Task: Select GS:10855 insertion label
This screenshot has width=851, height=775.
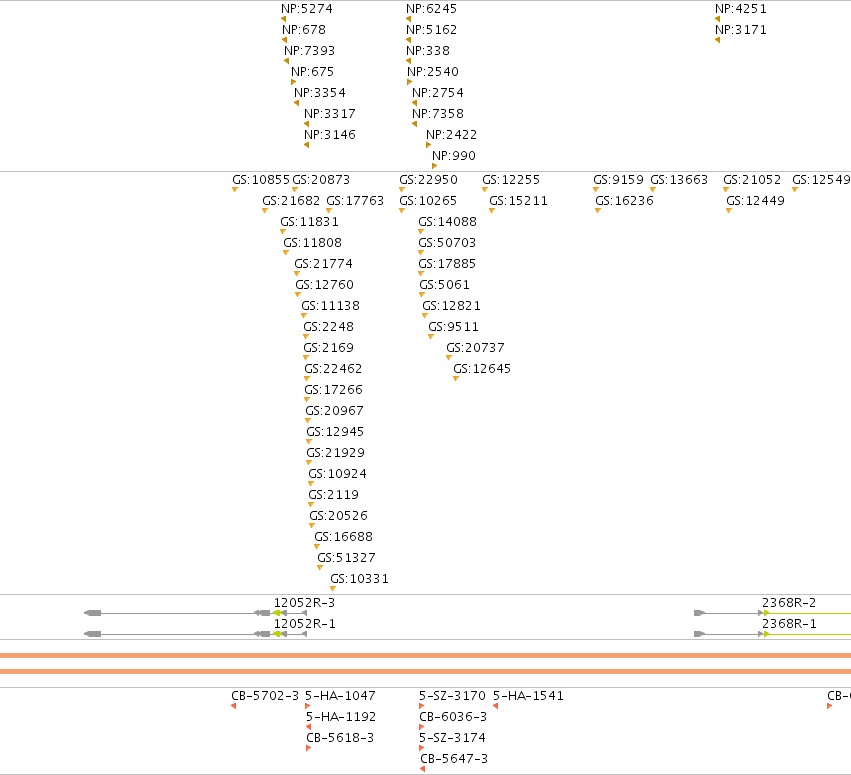Action: 261,180
